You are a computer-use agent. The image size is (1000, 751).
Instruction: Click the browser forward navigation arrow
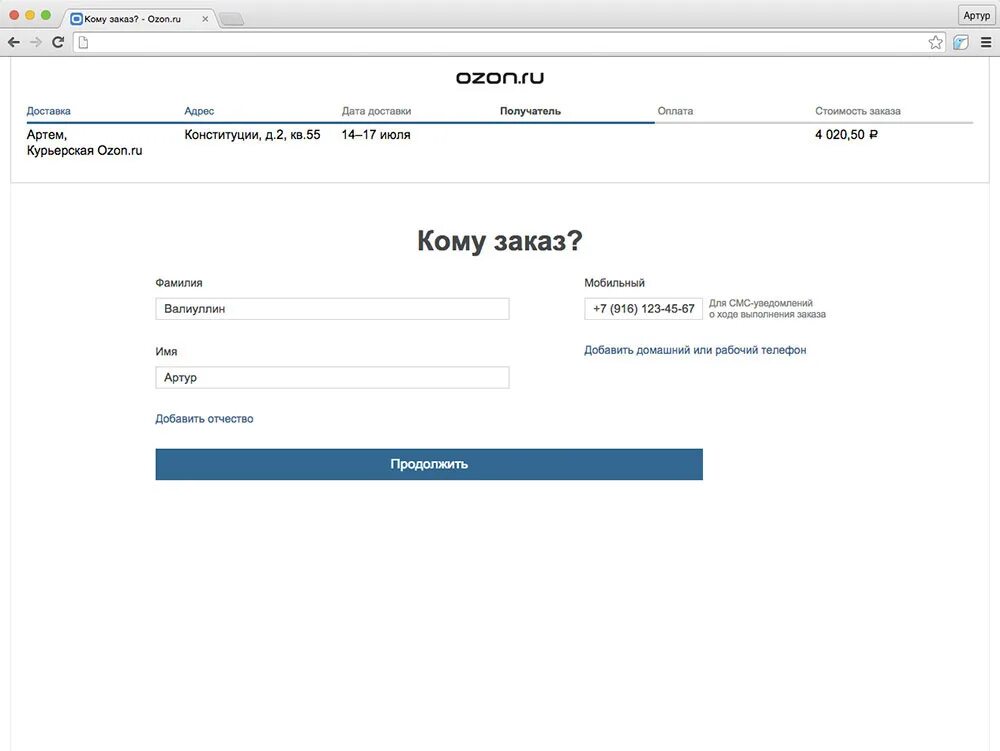pos(35,41)
